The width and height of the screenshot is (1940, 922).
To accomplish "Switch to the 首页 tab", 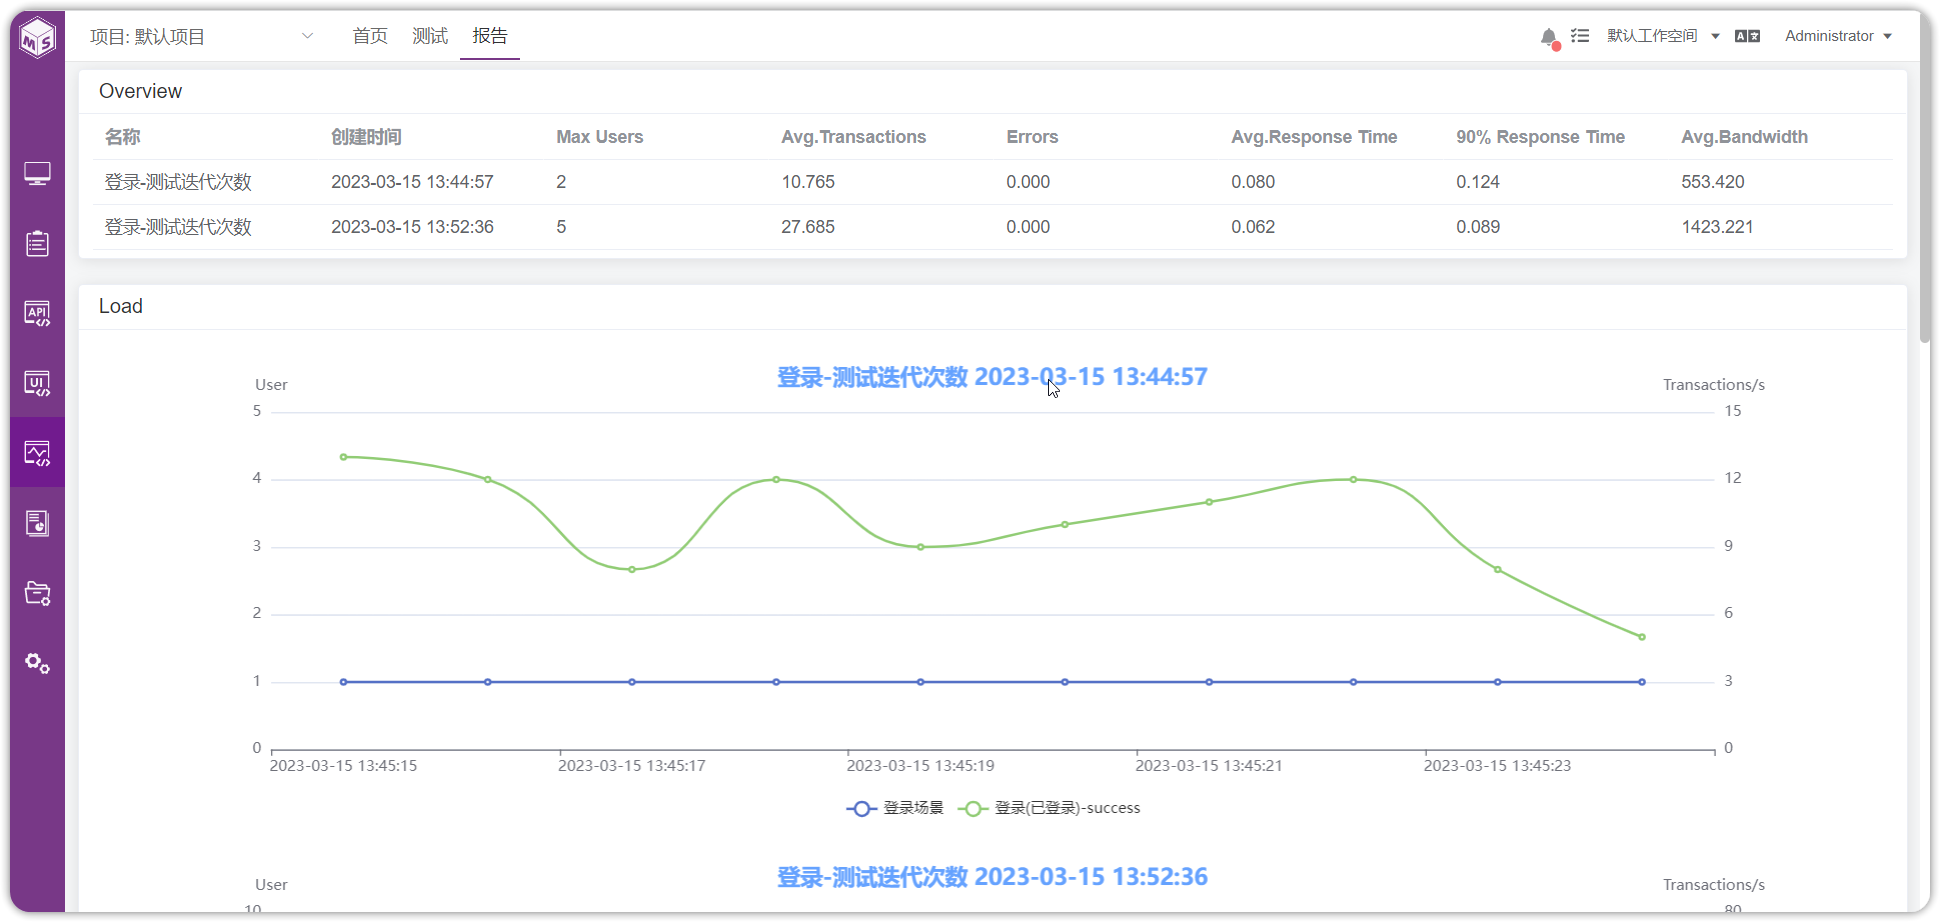I will (x=370, y=36).
